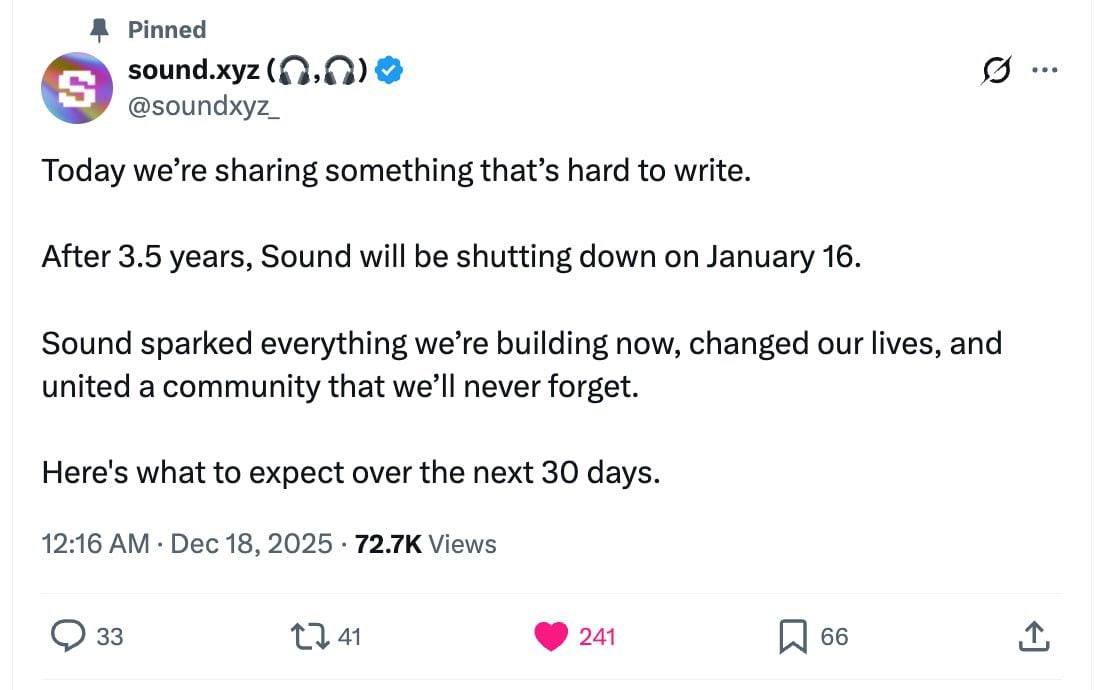Click the 41 reposts count
Screen dimensions: 1094x690
coord(349,636)
